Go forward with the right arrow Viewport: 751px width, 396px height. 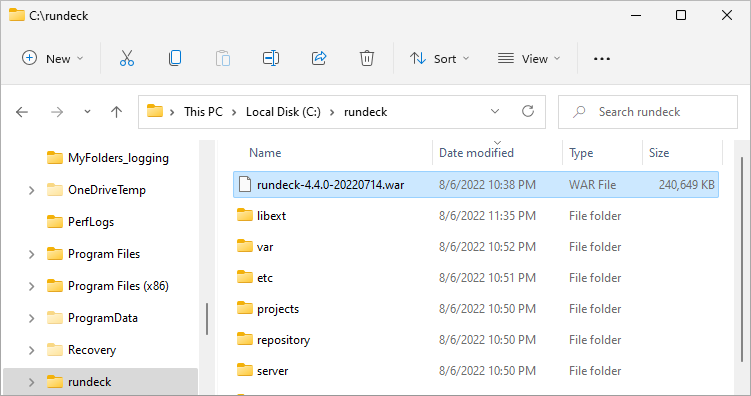57,112
